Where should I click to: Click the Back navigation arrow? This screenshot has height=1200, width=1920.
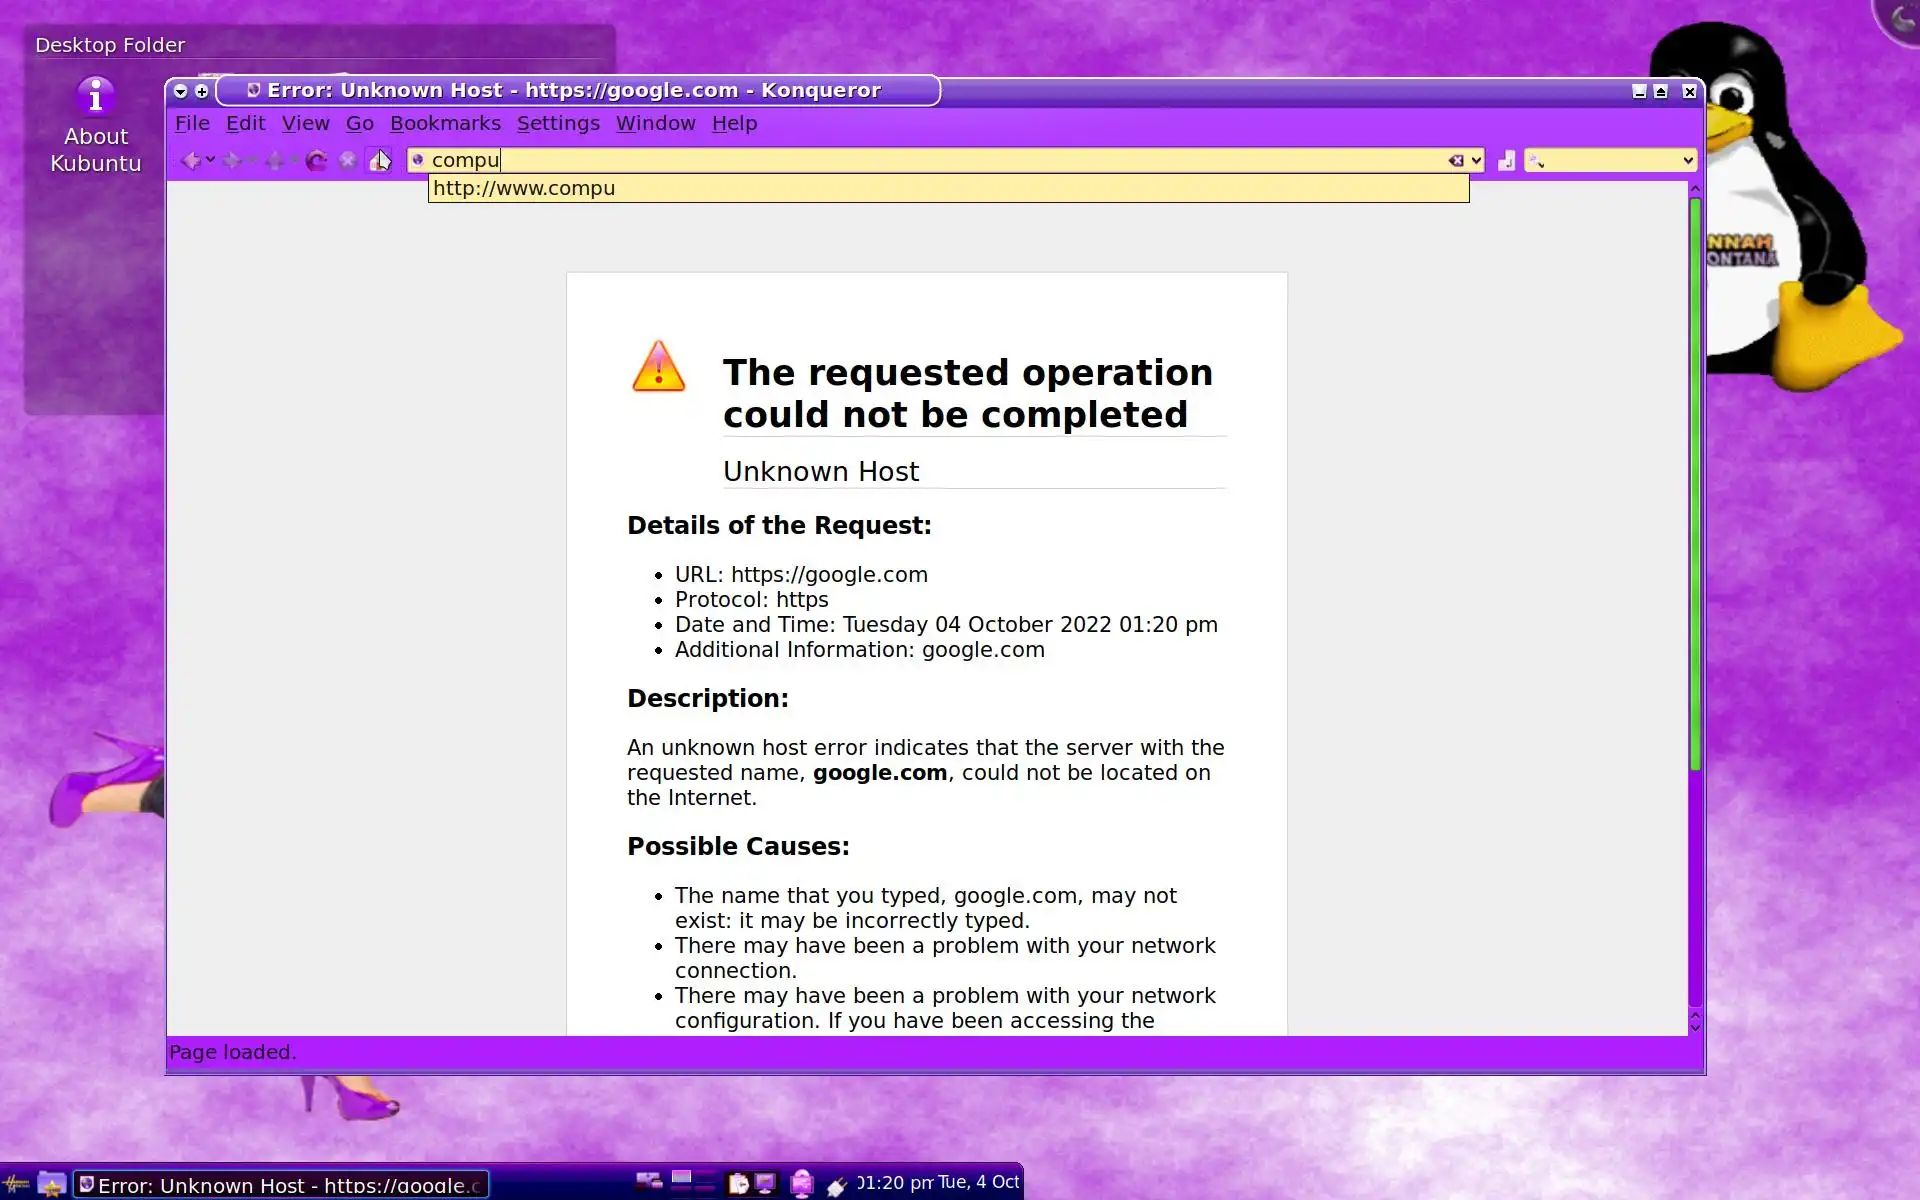(x=189, y=160)
